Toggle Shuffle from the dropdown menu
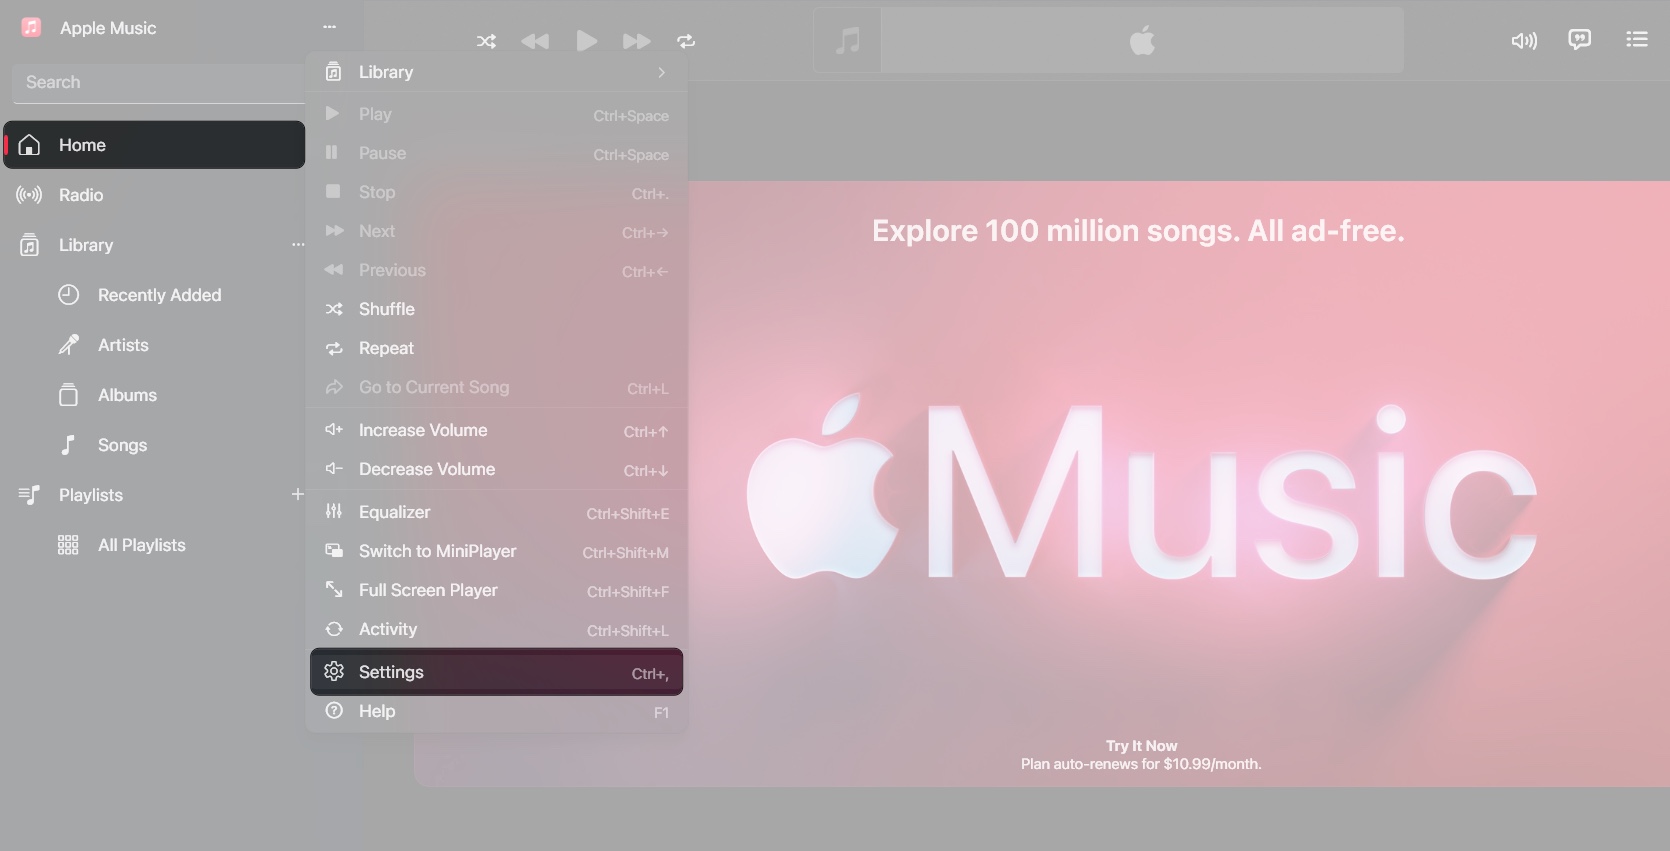The height and width of the screenshot is (851, 1670). [387, 309]
